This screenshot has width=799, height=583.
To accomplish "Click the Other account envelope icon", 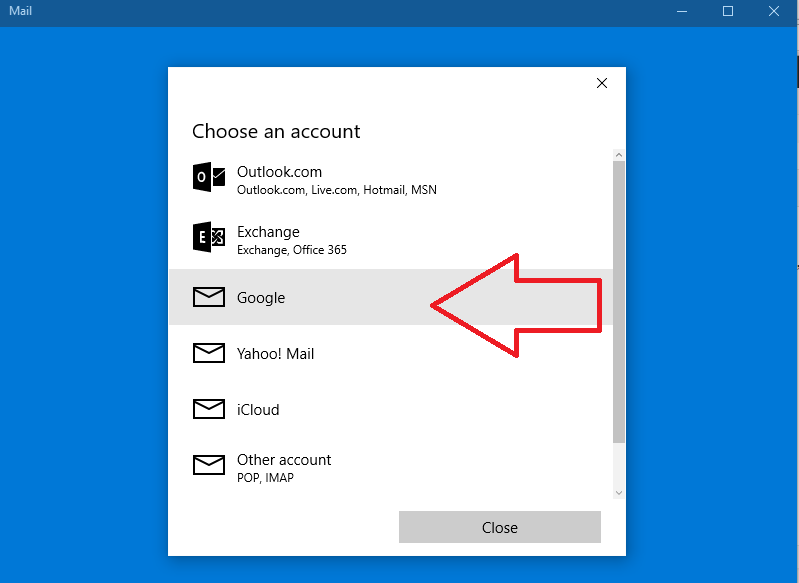I will pyautogui.click(x=209, y=465).
